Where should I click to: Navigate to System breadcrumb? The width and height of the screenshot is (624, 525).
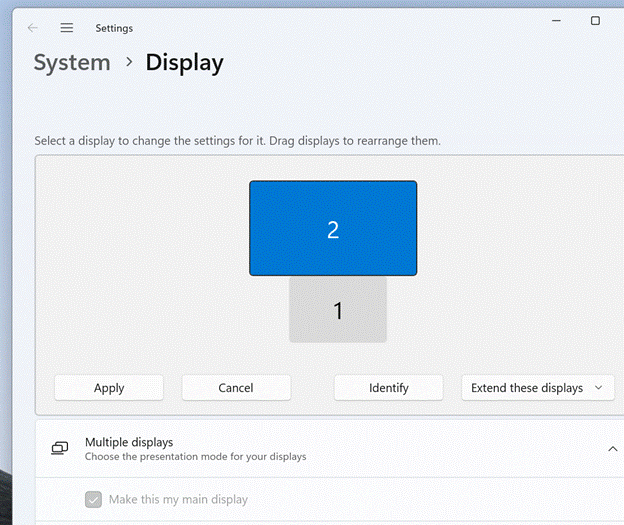point(72,62)
